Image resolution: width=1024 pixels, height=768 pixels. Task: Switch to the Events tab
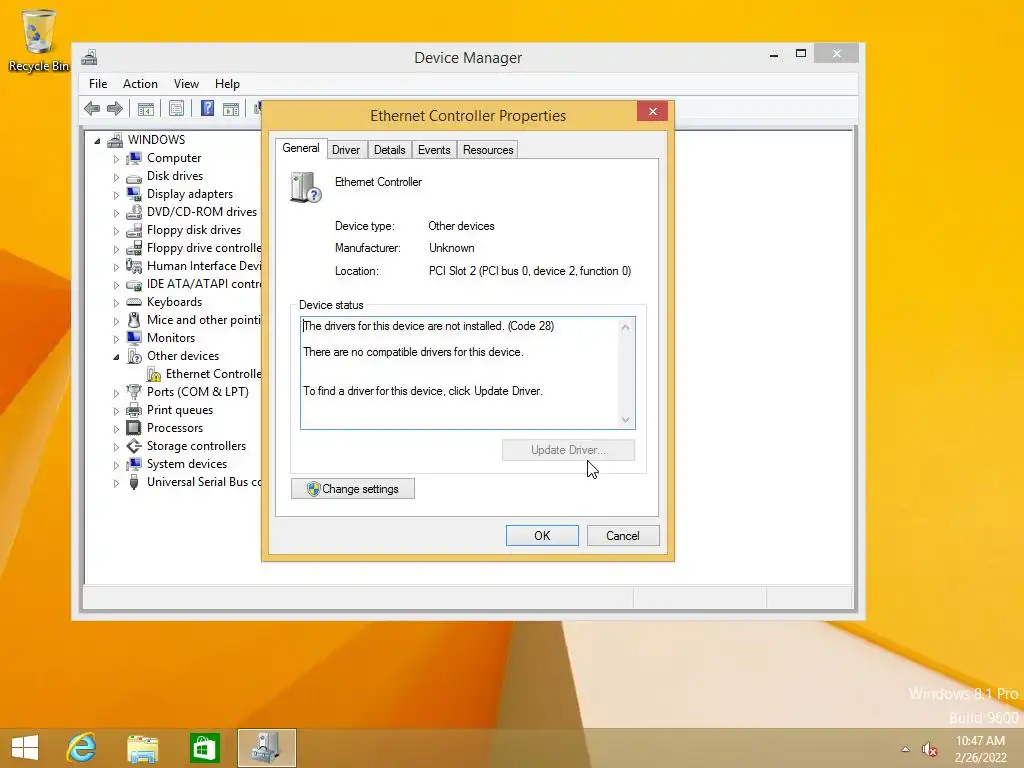click(x=434, y=150)
